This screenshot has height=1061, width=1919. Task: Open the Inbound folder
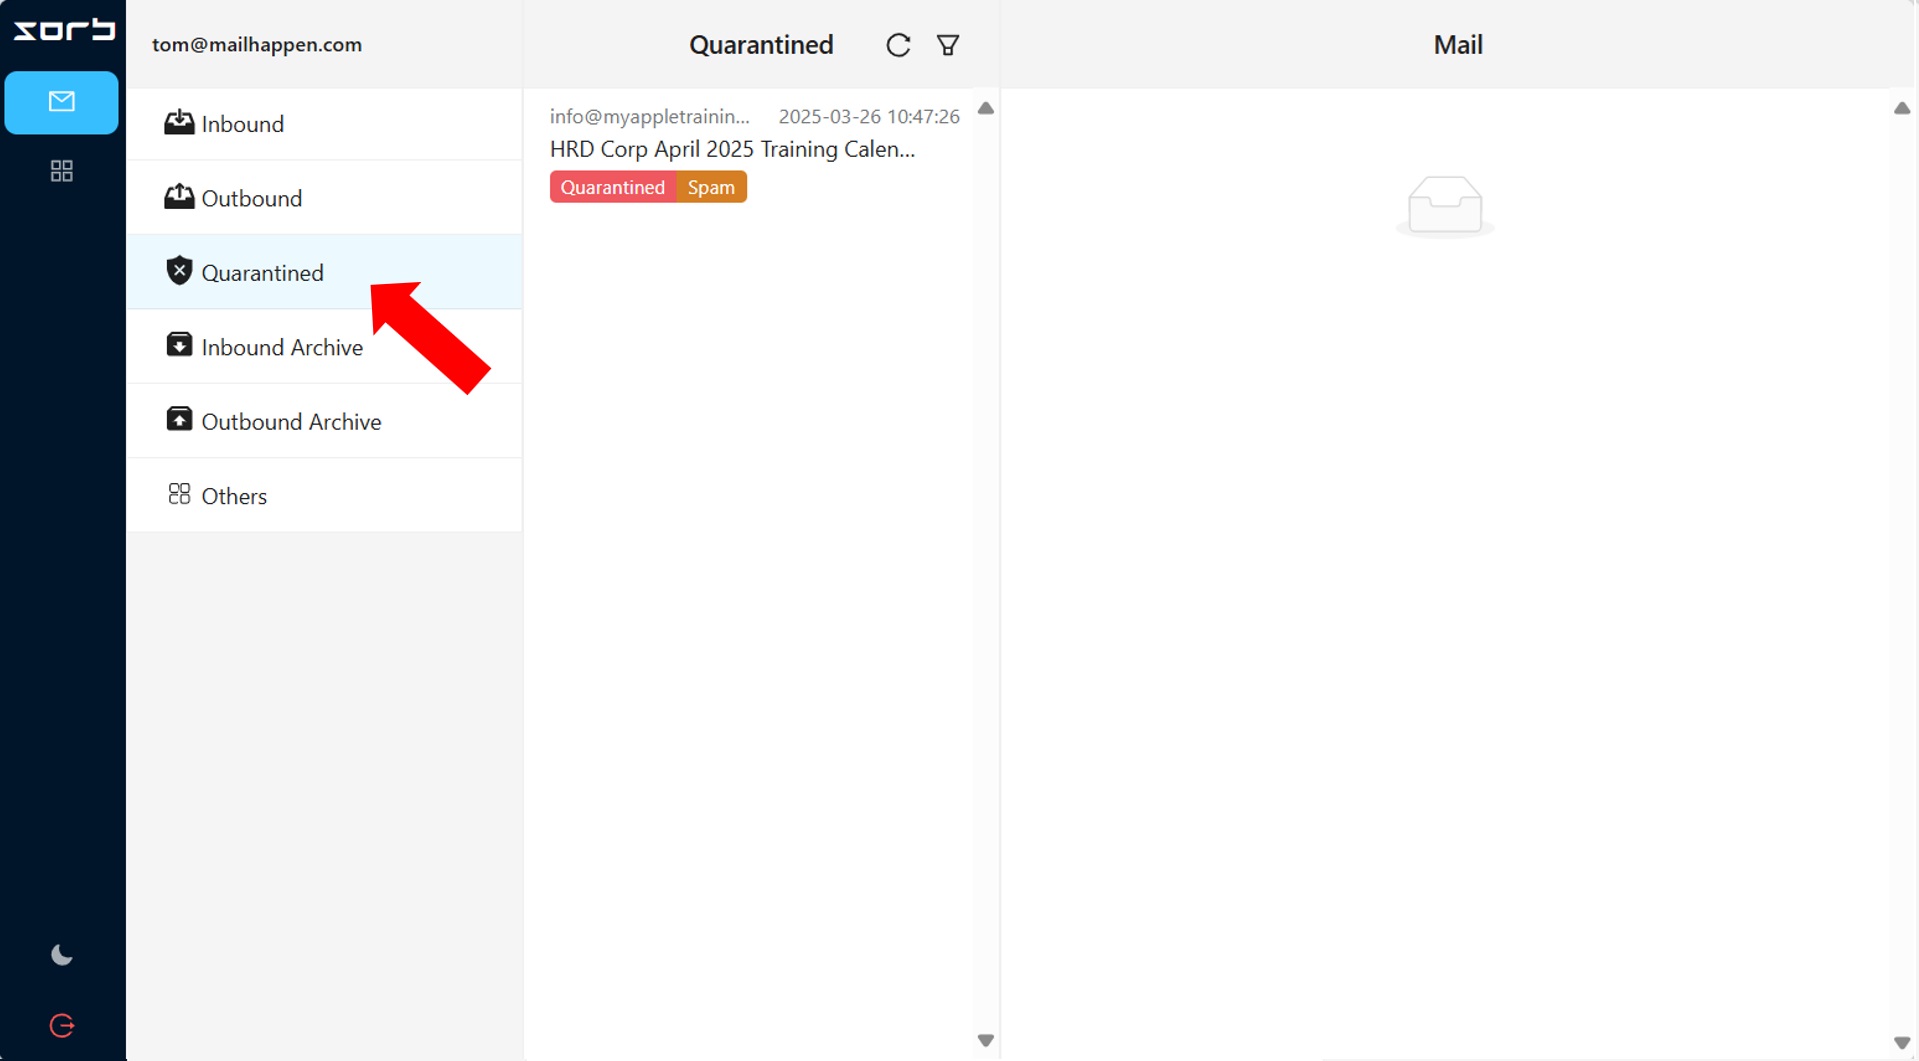click(x=242, y=124)
